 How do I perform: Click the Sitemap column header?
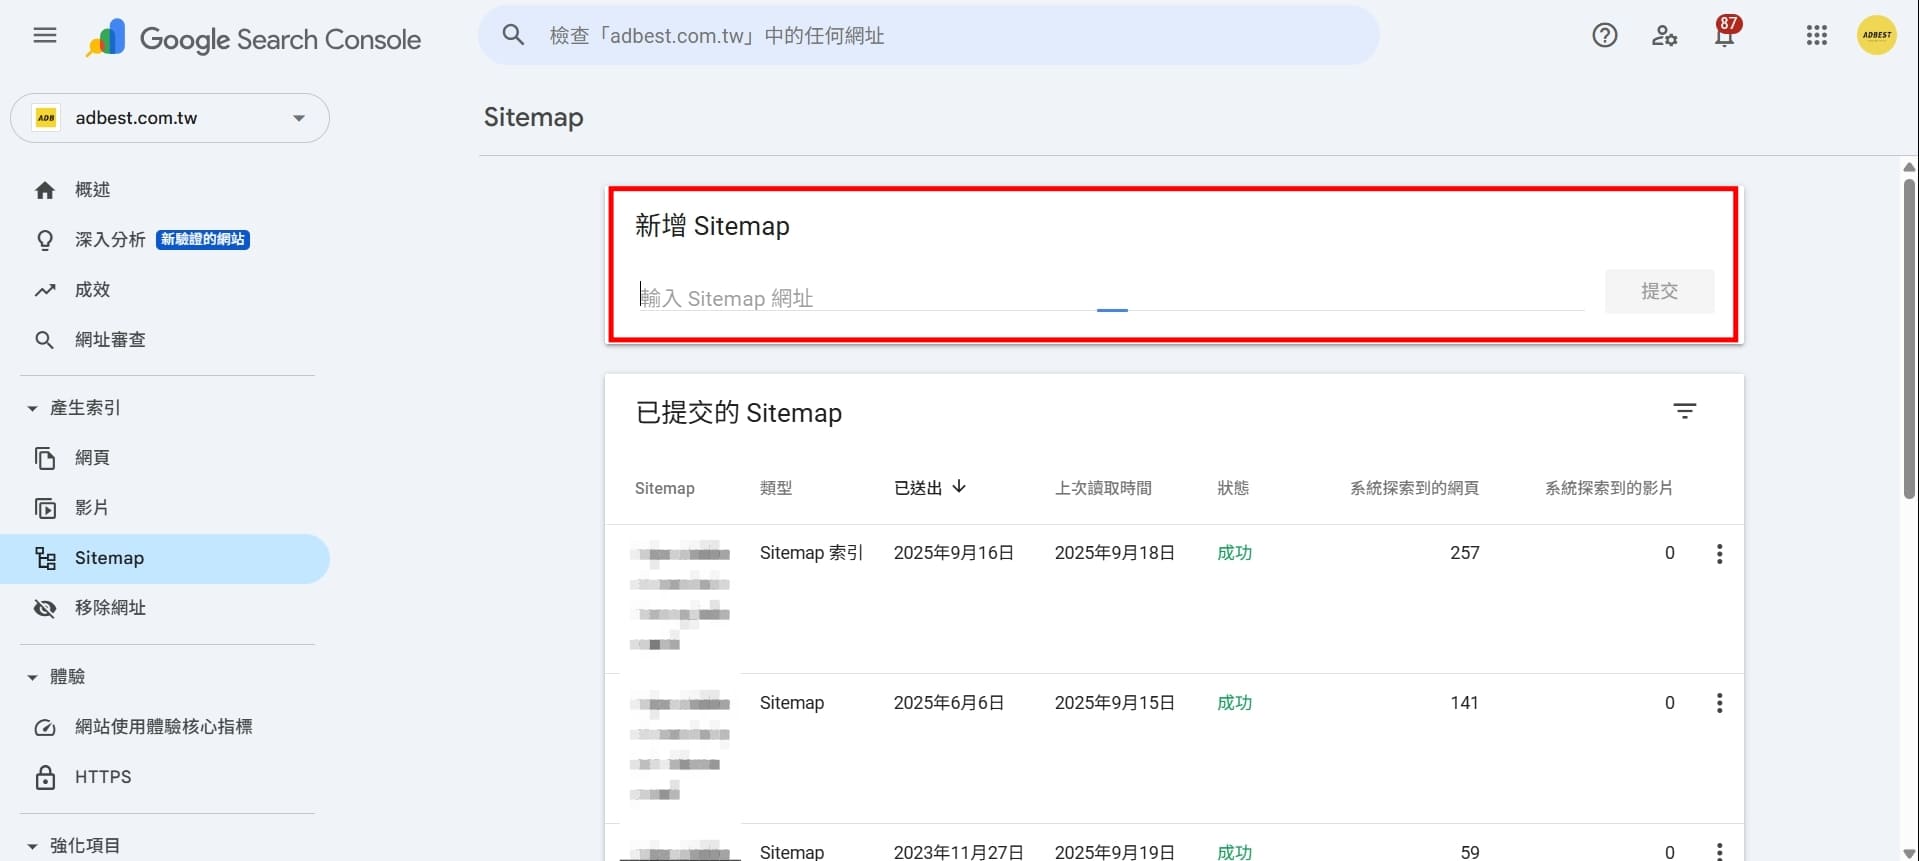tap(665, 488)
